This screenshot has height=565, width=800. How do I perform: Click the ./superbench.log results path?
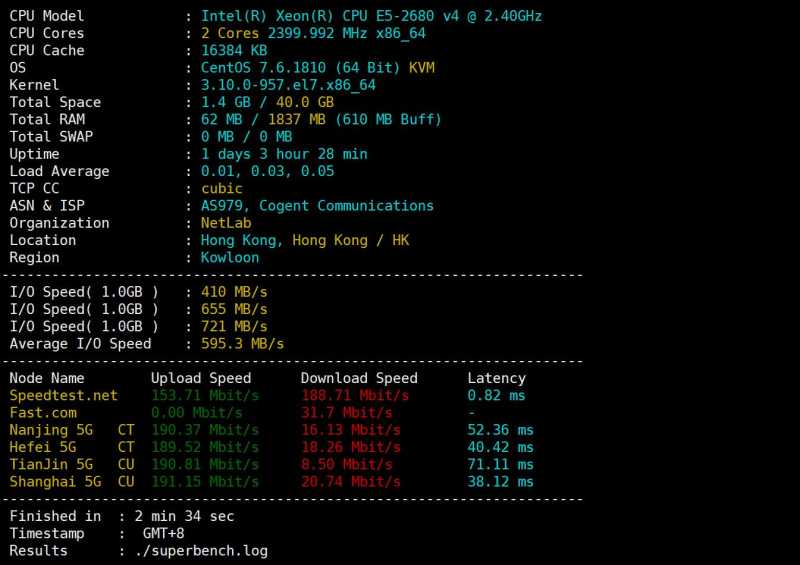coord(193,550)
